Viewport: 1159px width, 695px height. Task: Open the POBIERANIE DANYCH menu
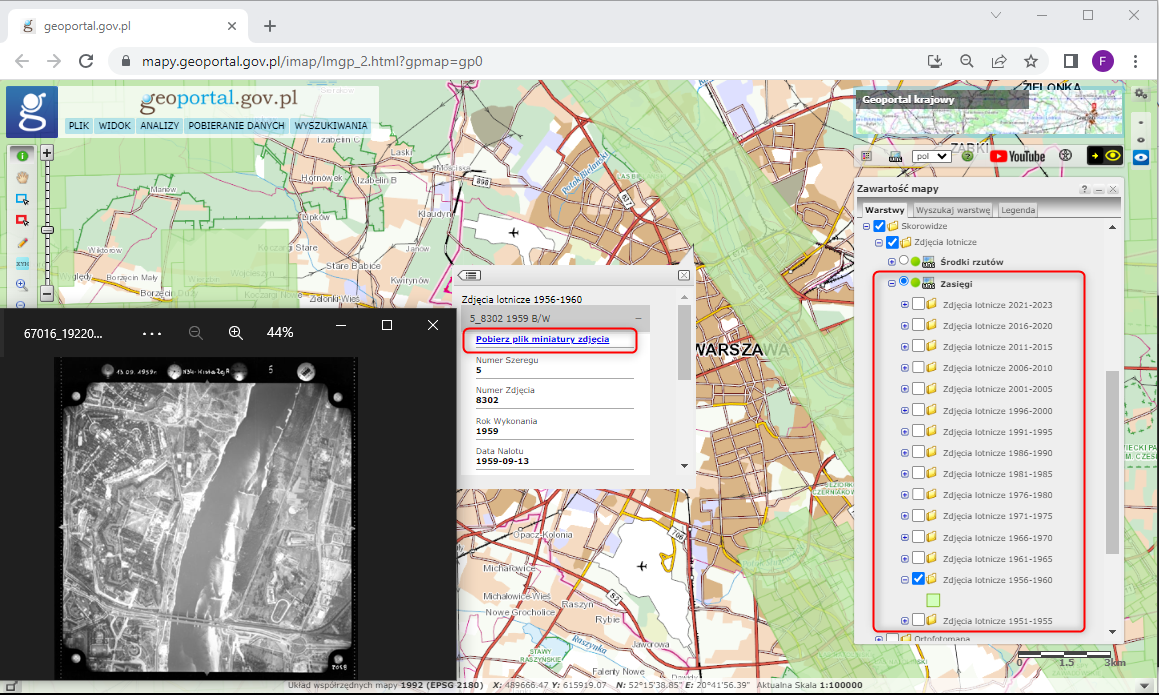pos(236,126)
